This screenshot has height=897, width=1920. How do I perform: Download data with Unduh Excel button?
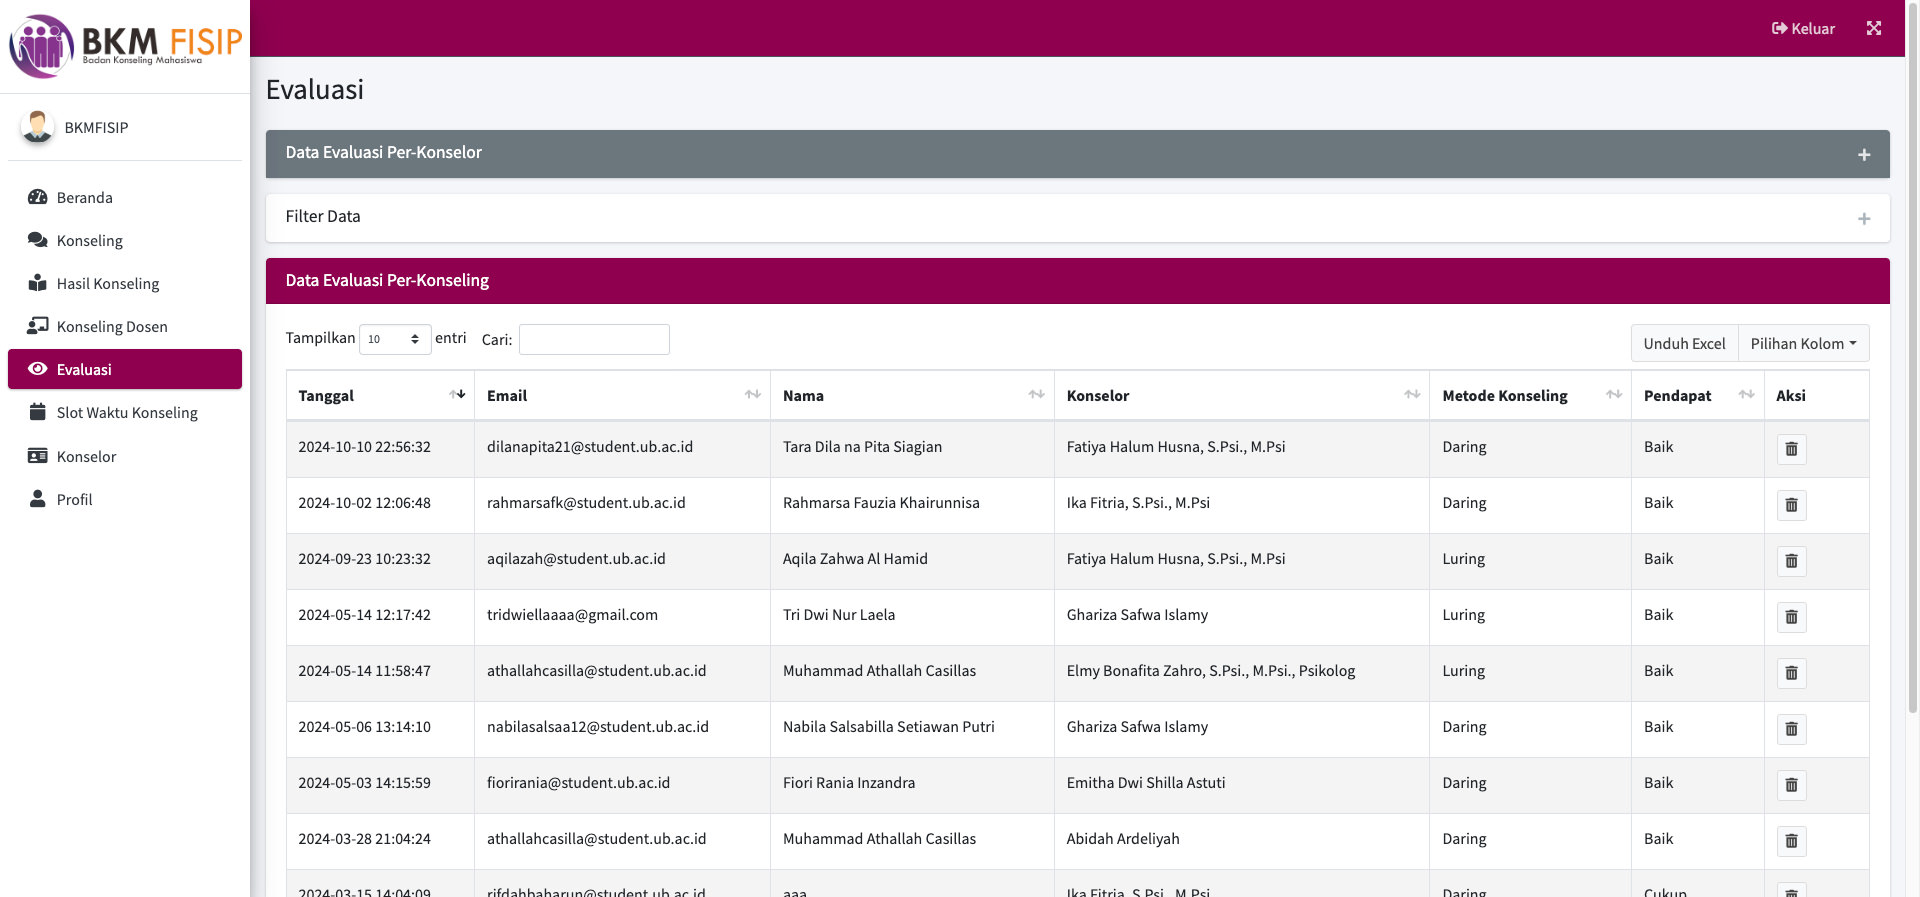pos(1684,343)
